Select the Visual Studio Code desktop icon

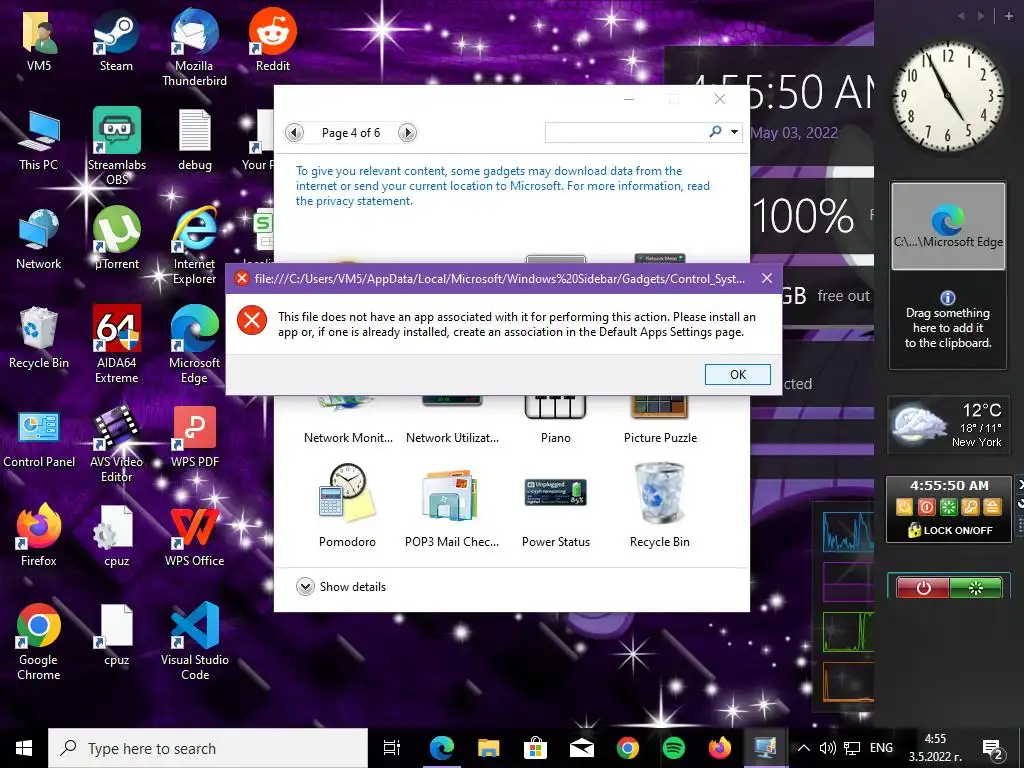(195, 642)
